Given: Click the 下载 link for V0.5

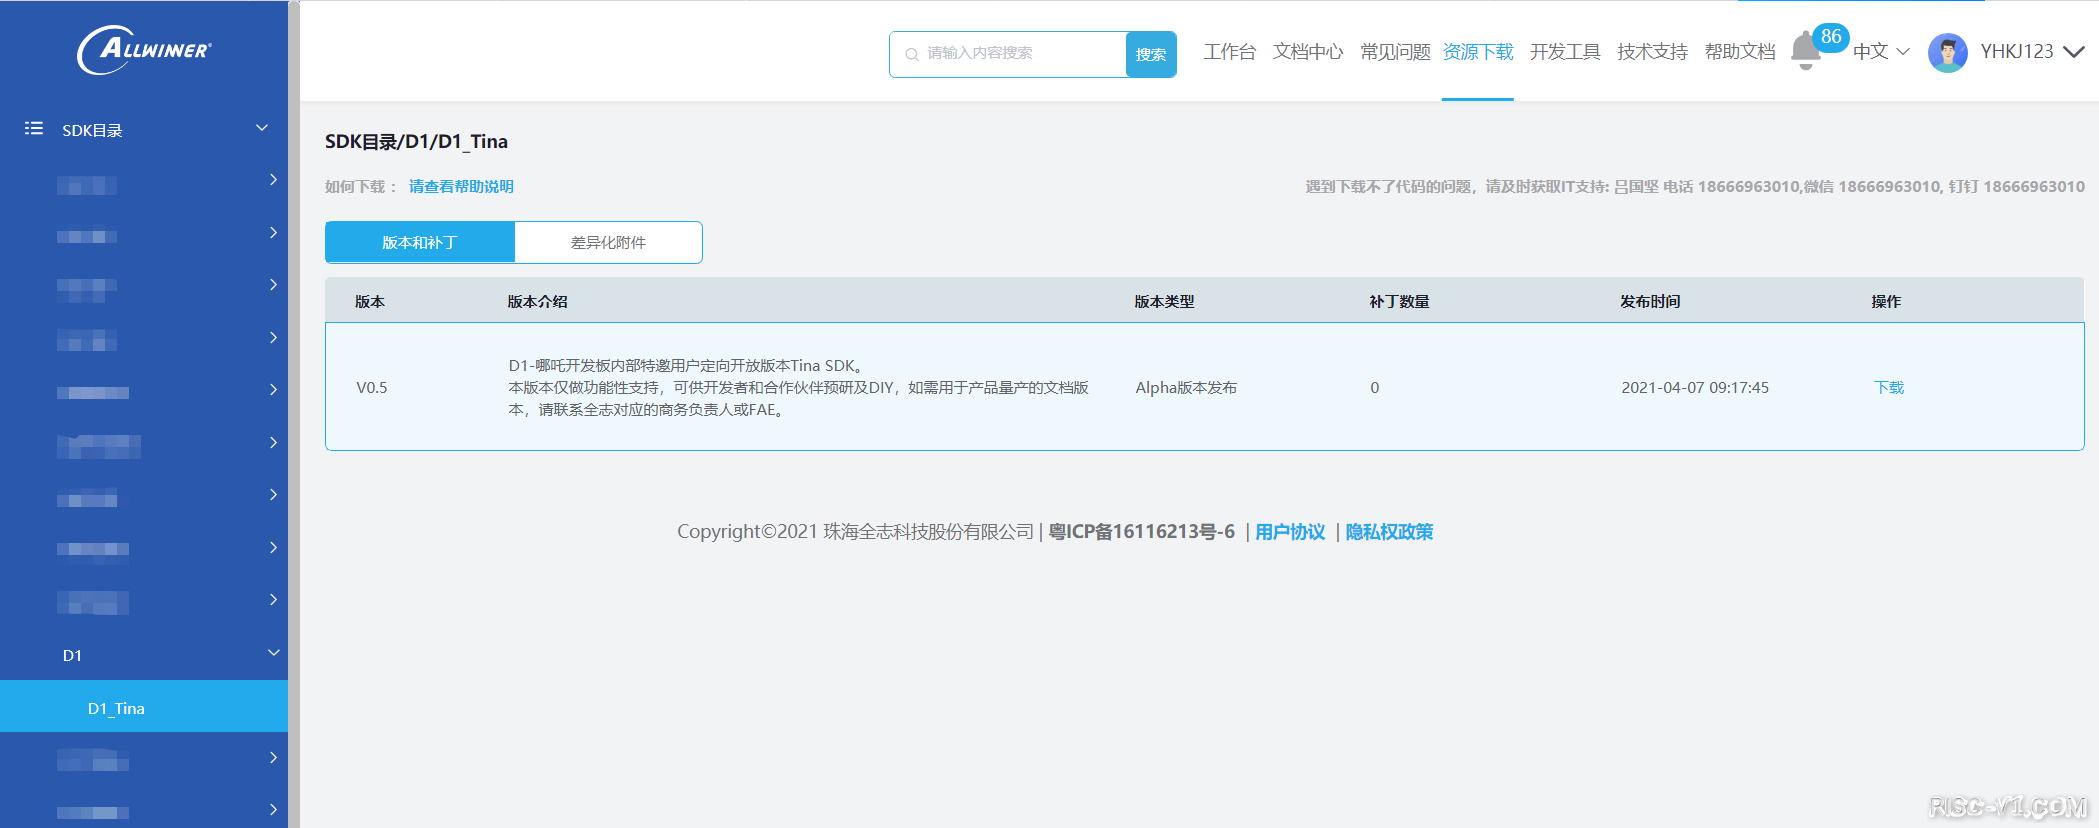Looking at the screenshot, I should coord(1888,387).
